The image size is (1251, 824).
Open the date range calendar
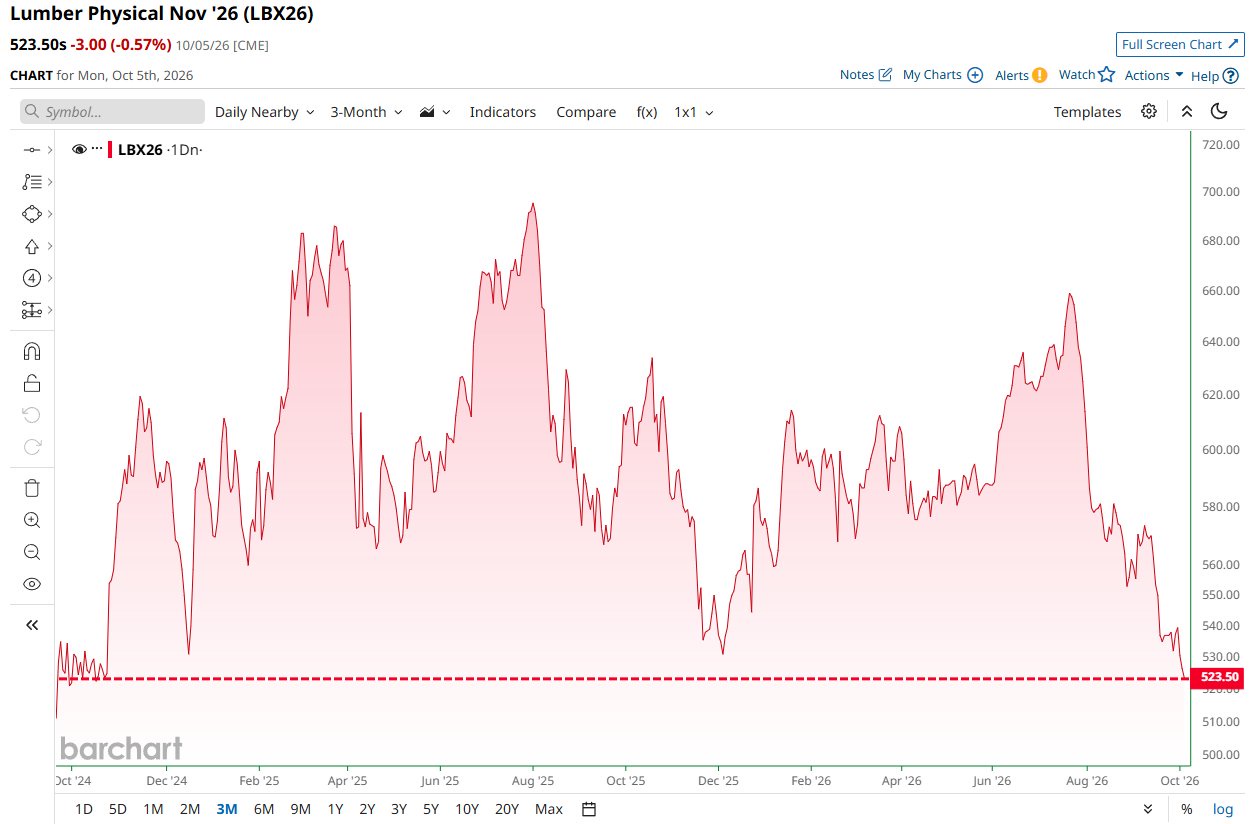[x=589, y=809]
